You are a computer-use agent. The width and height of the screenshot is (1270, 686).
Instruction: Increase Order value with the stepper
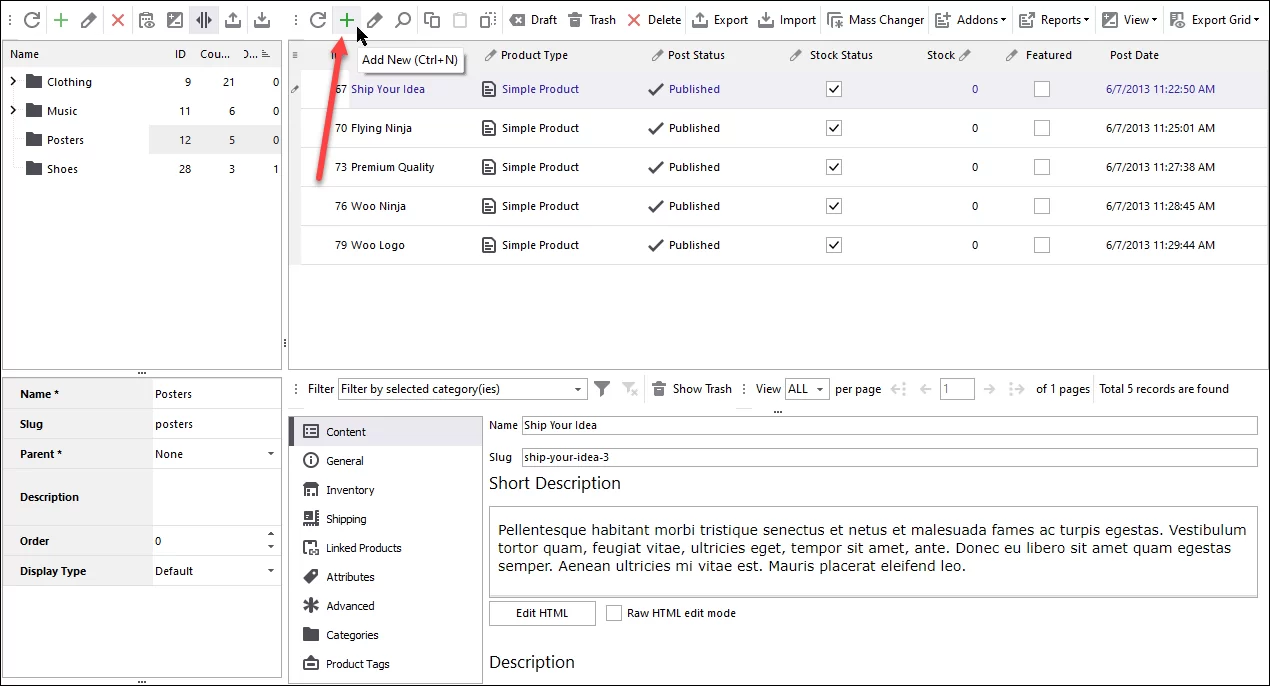[x=270, y=535]
